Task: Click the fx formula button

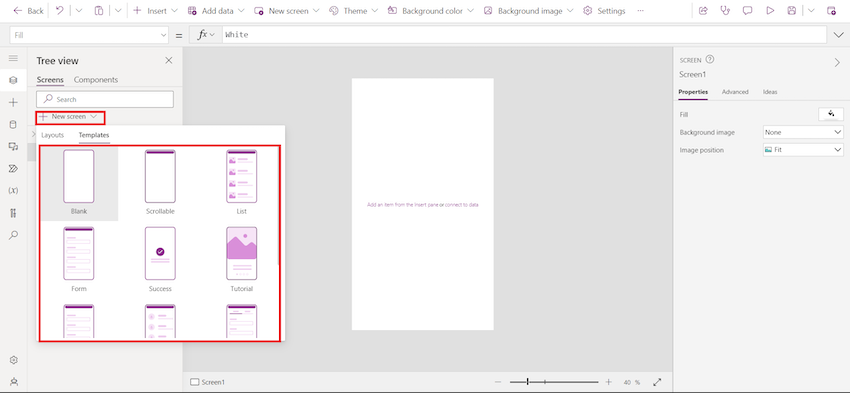Action: [x=205, y=35]
